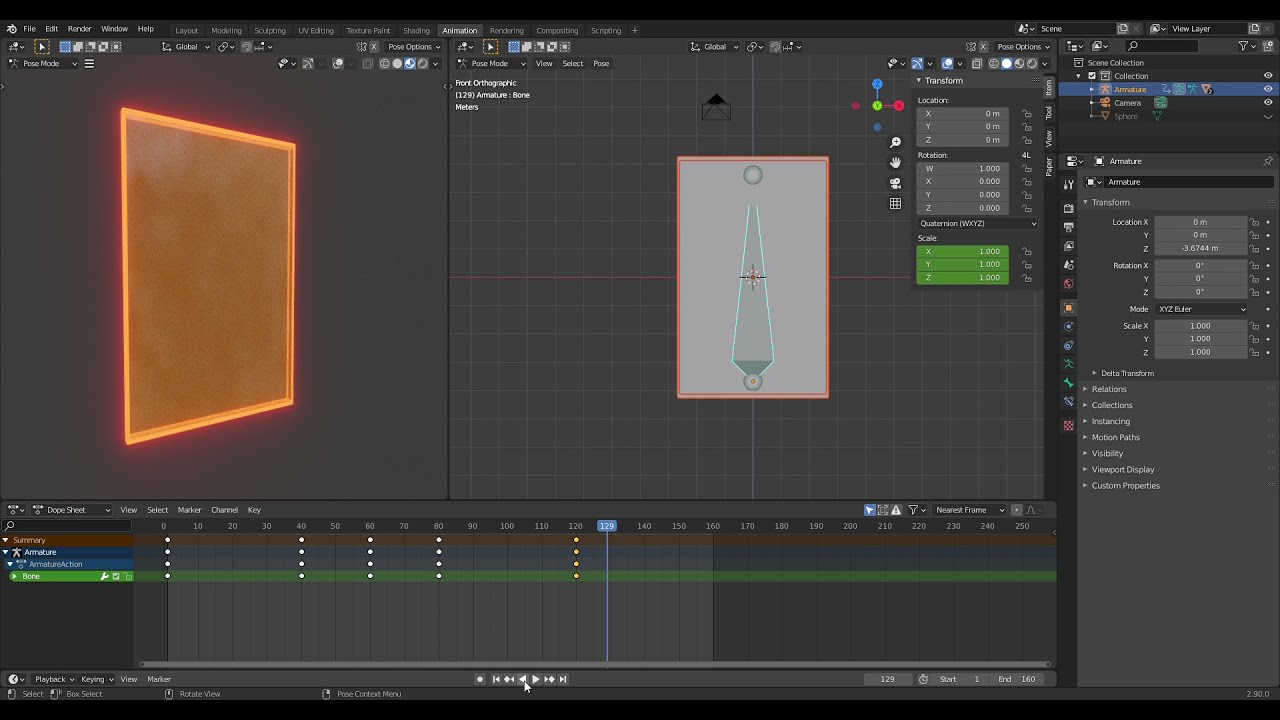Screen dimensions: 1280x720
Task: Switch to the Scripting workspace tab
Action: tap(606, 30)
